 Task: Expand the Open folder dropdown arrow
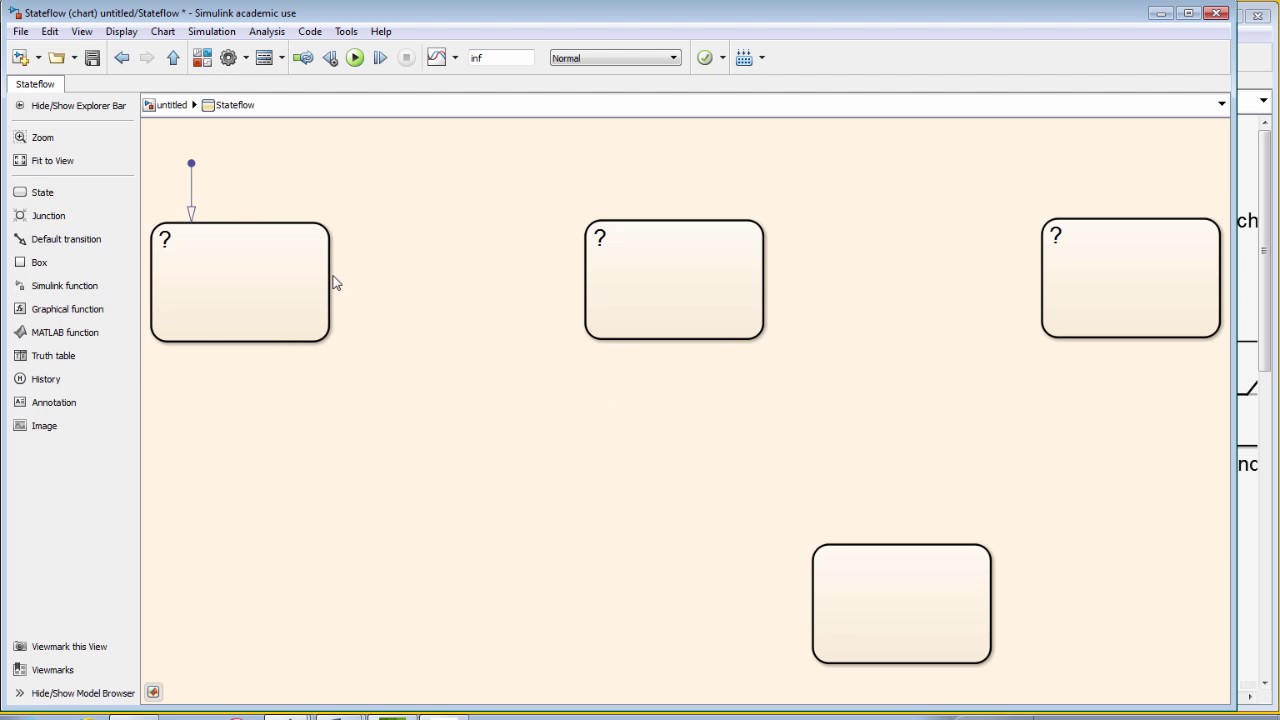tap(74, 58)
